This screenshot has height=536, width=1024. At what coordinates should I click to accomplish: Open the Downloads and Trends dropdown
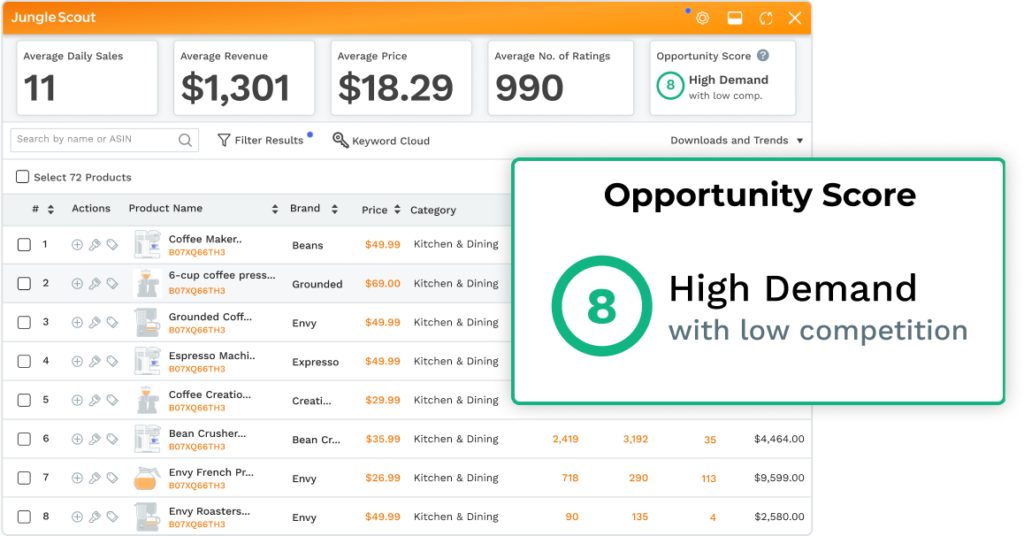click(737, 140)
